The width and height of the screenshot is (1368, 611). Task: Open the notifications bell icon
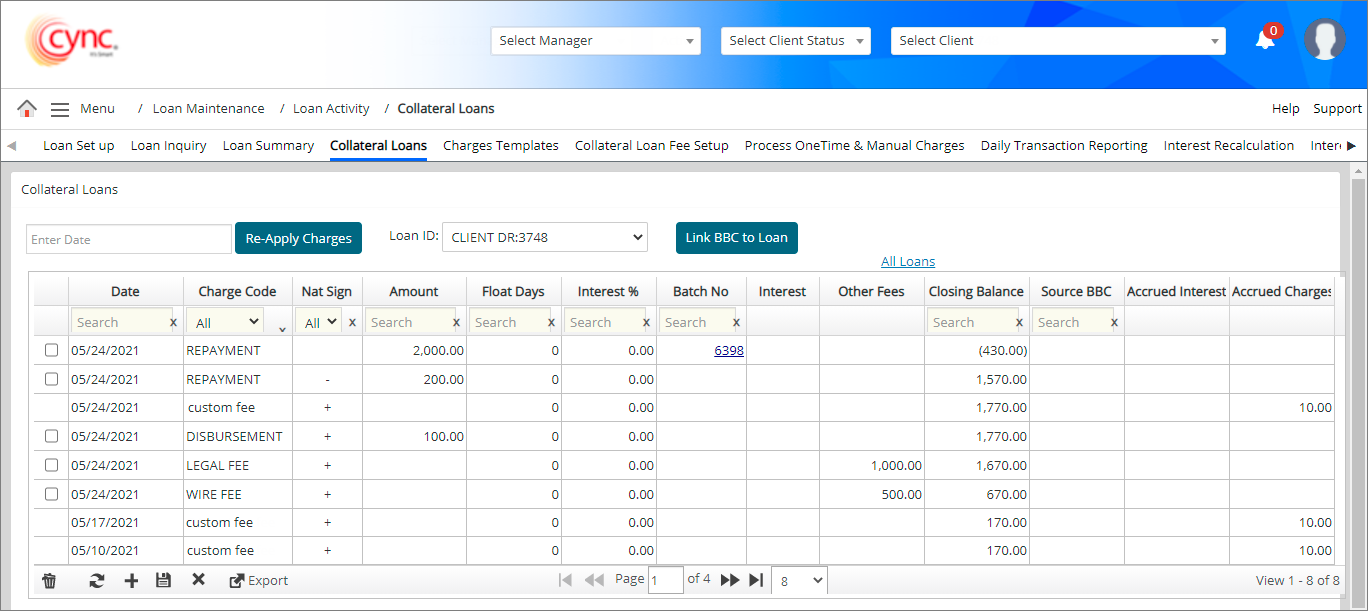click(1265, 40)
